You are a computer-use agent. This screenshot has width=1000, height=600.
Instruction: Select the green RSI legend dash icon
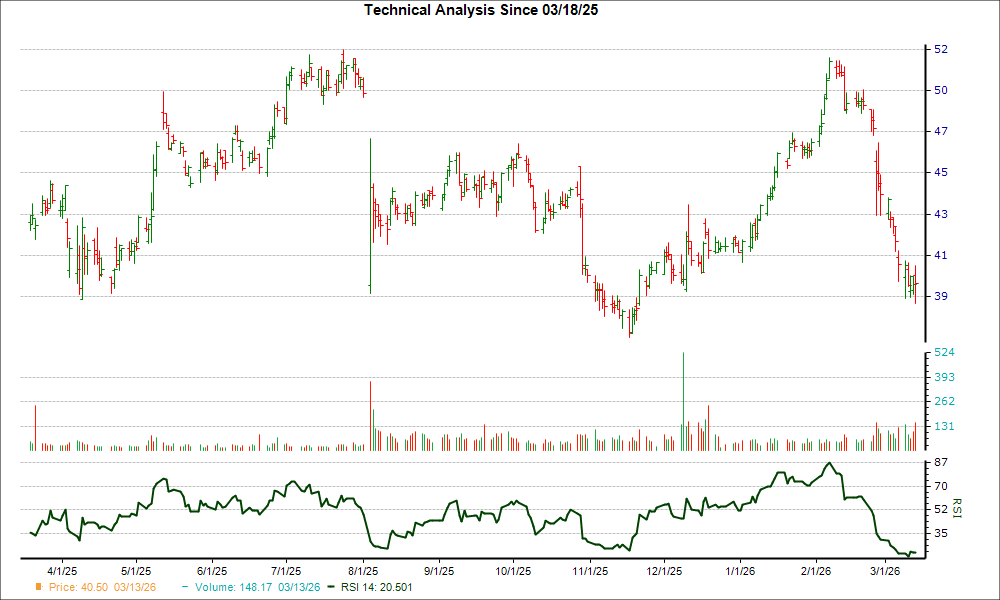tap(330, 588)
